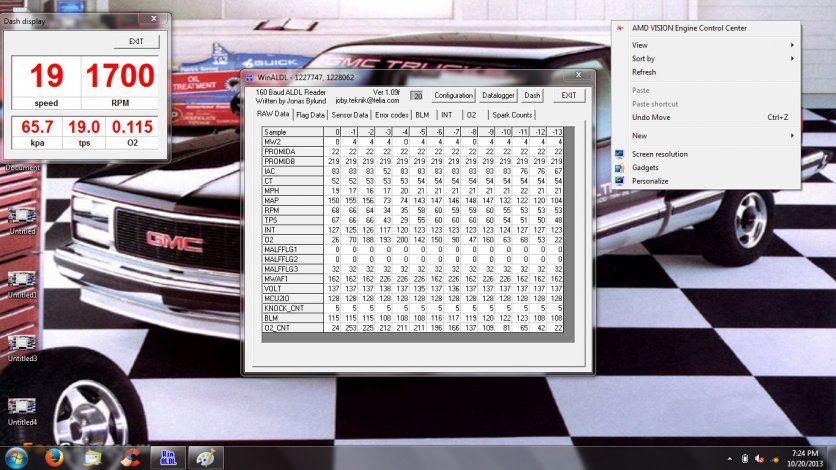Click the Gadgets menu icon
The height and width of the screenshot is (470, 836).
pos(620,167)
